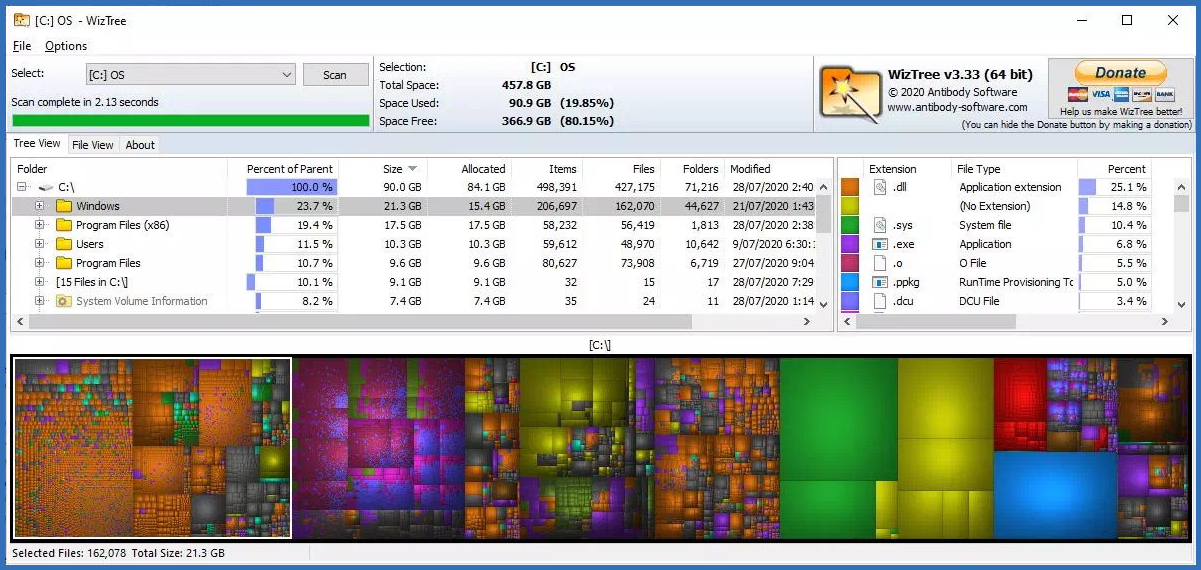Image resolution: width=1201 pixels, height=570 pixels.
Task: Click the Selected Files status bar text
Action: coord(118,553)
